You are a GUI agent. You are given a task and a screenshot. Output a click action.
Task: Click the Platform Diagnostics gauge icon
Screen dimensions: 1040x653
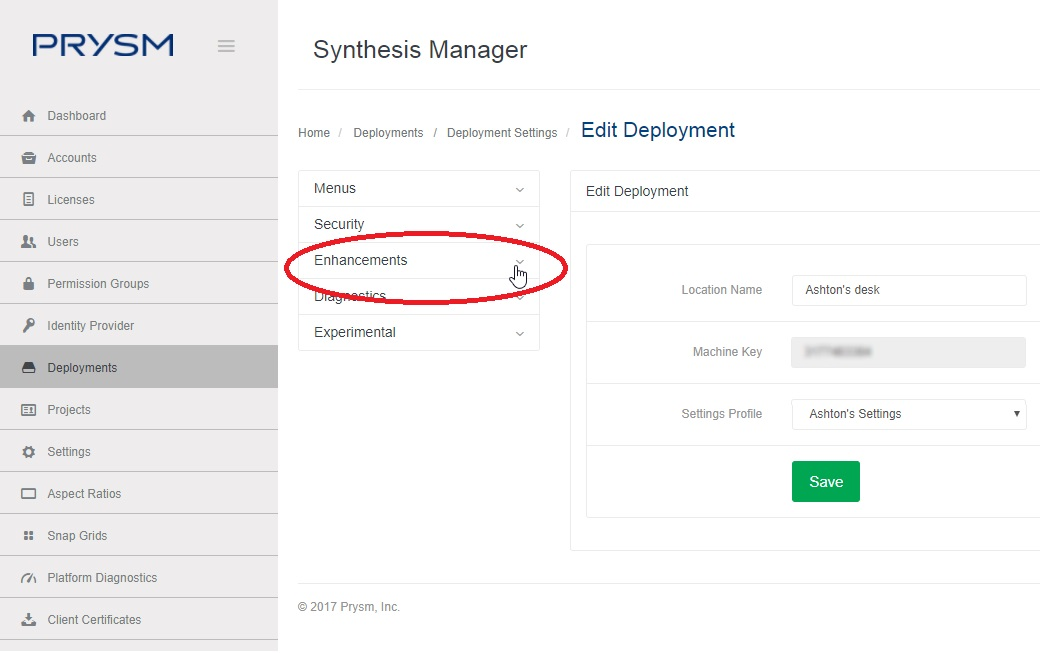[29, 577]
